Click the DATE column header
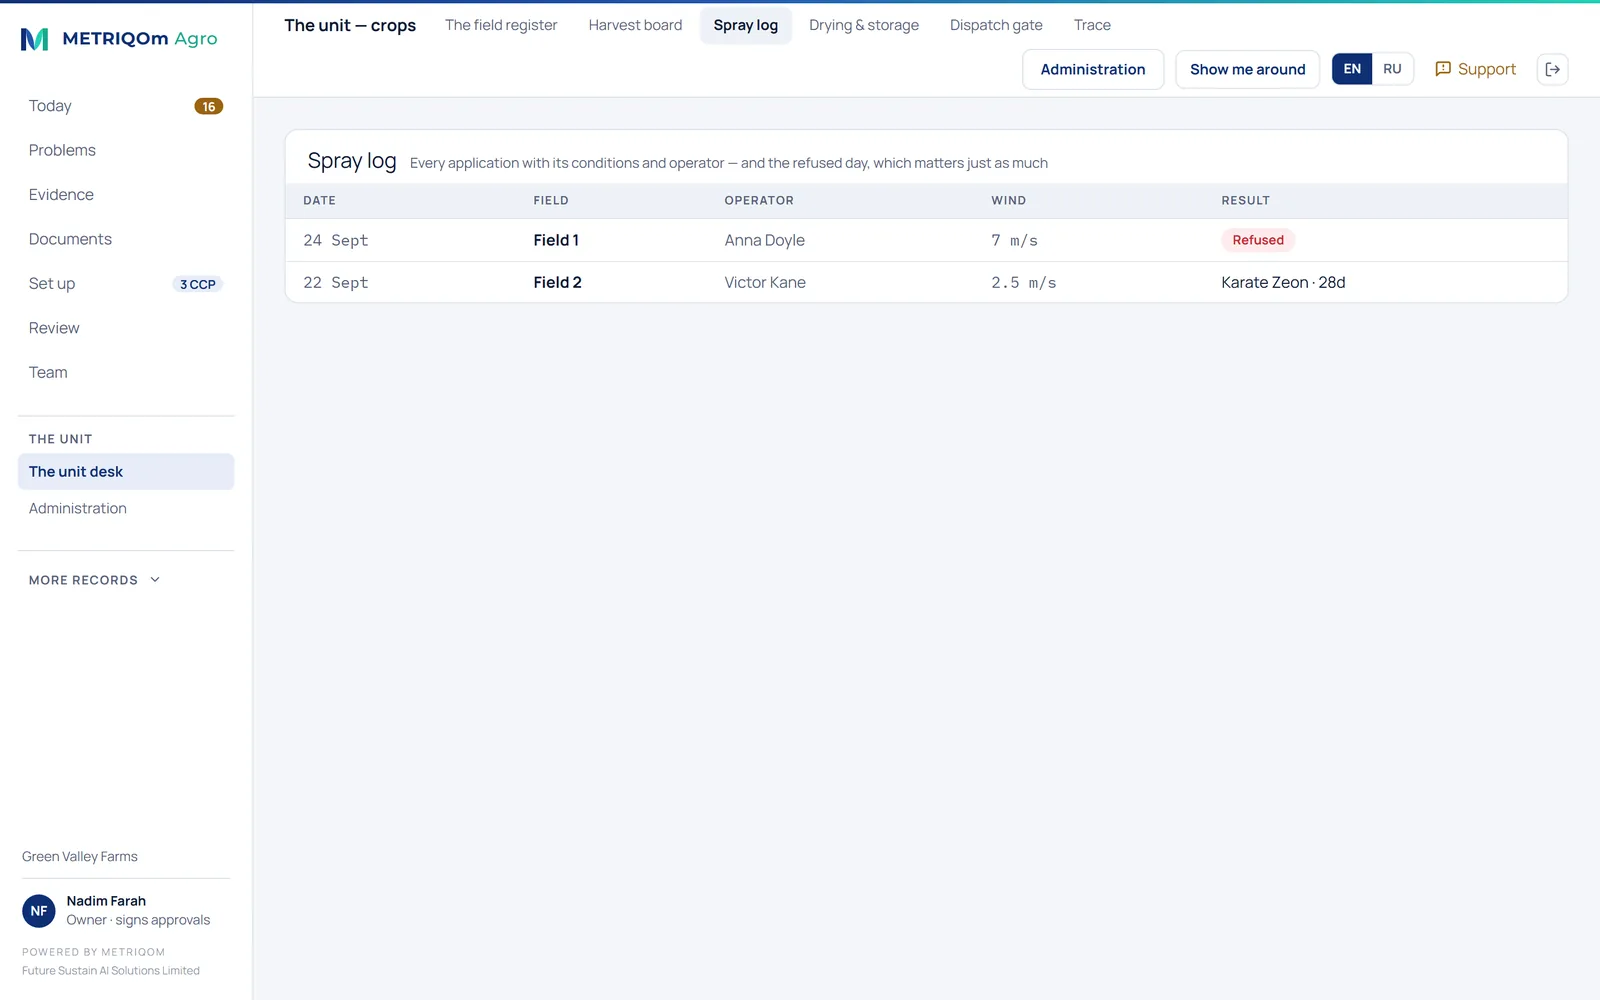1600x1000 pixels. [x=319, y=201]
